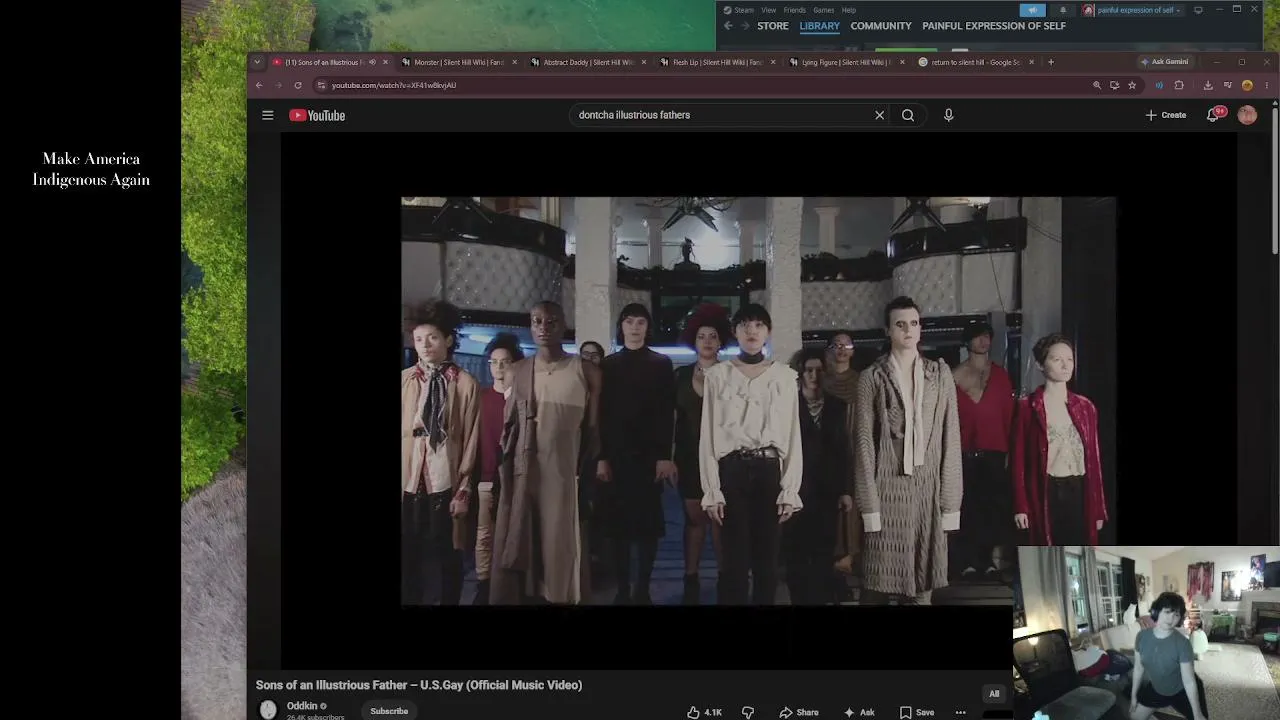
Task: Open a new browser tab
Action: 1050,62
